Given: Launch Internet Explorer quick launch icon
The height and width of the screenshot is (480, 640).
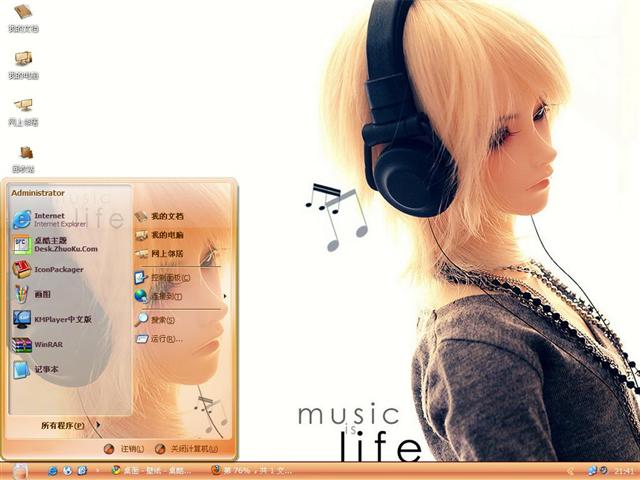Looking at the screenshot, I should 53,471.
